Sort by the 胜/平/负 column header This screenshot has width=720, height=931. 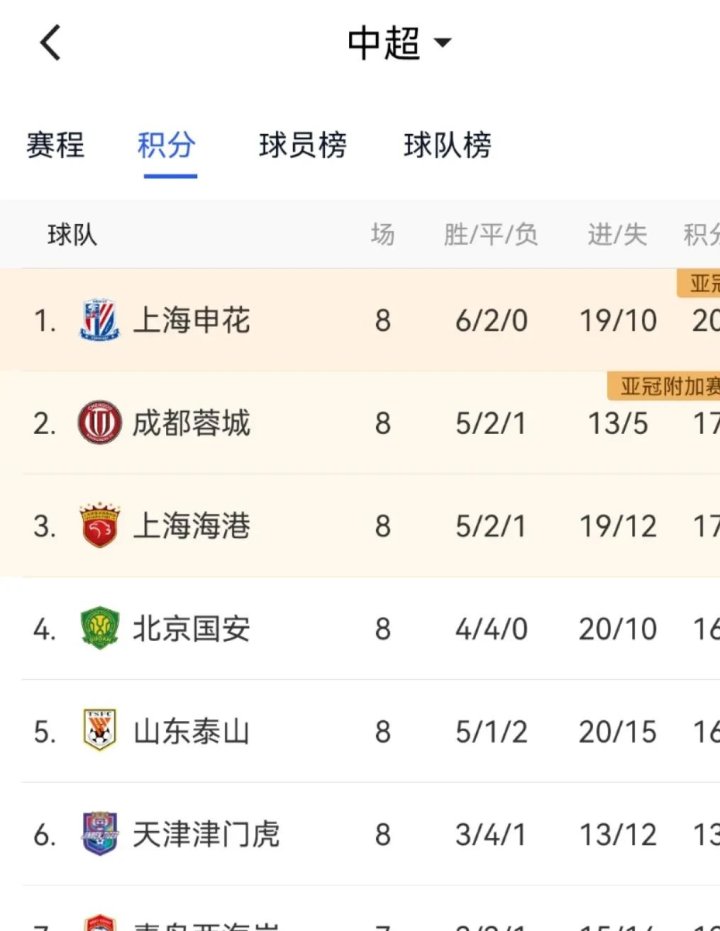(x=491, y=235)
